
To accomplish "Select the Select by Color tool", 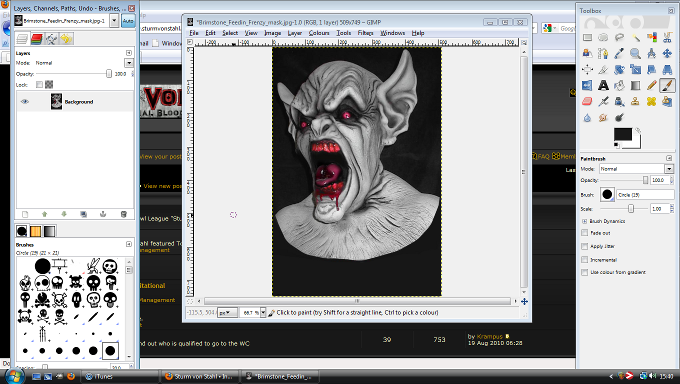I will 651,38.
